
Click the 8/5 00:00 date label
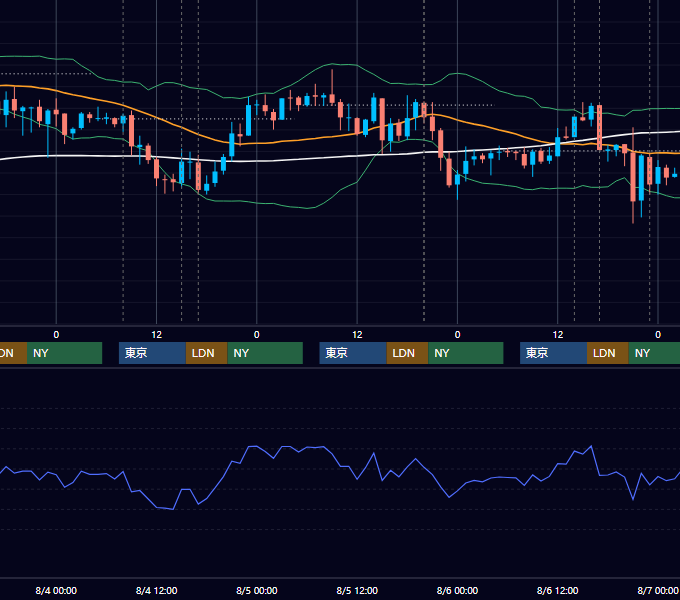(257, 590)
